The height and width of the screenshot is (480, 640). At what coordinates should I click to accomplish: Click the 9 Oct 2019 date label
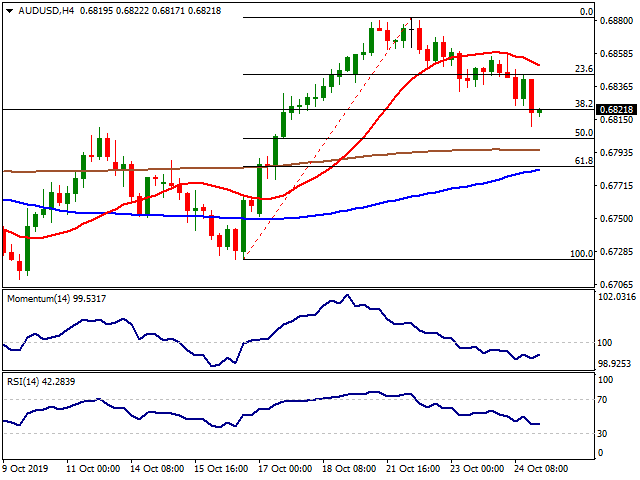pyautogui.click(x=25, y=469)
